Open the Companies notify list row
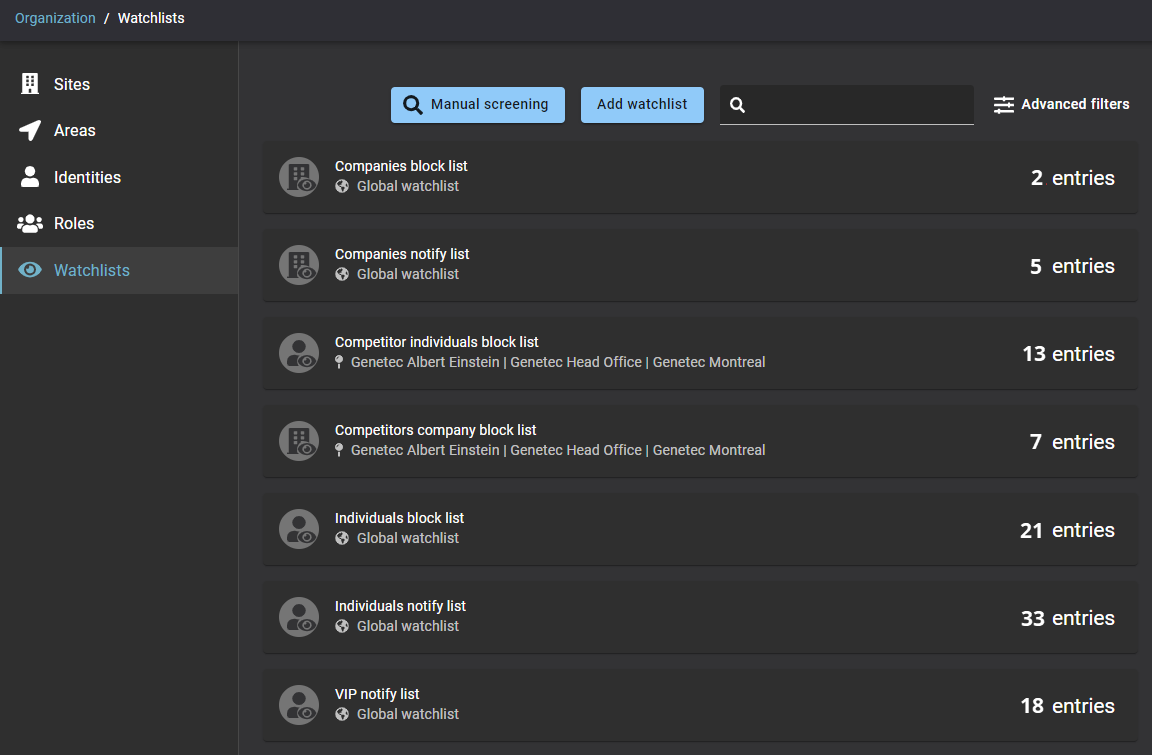The image size is (1152, 755). [x=700, y=266]
